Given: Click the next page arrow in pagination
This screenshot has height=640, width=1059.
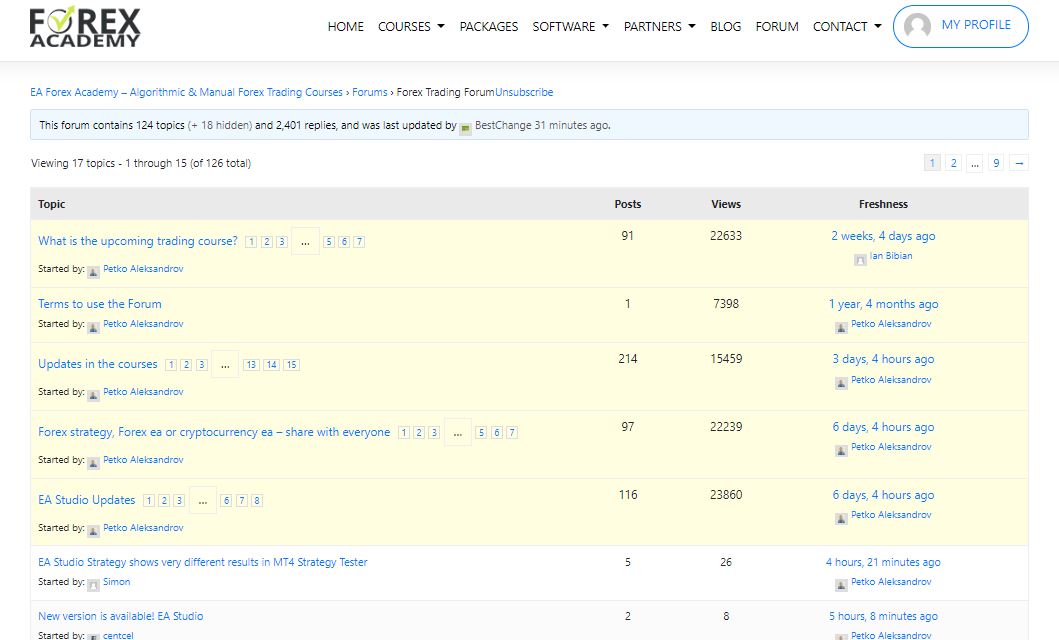Looking at the screenshot, I should pos(1018,163).
